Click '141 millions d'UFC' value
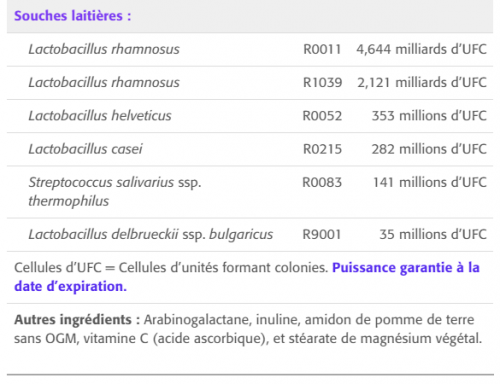Viewport: 500px width, 384px height. coord(430,182)
